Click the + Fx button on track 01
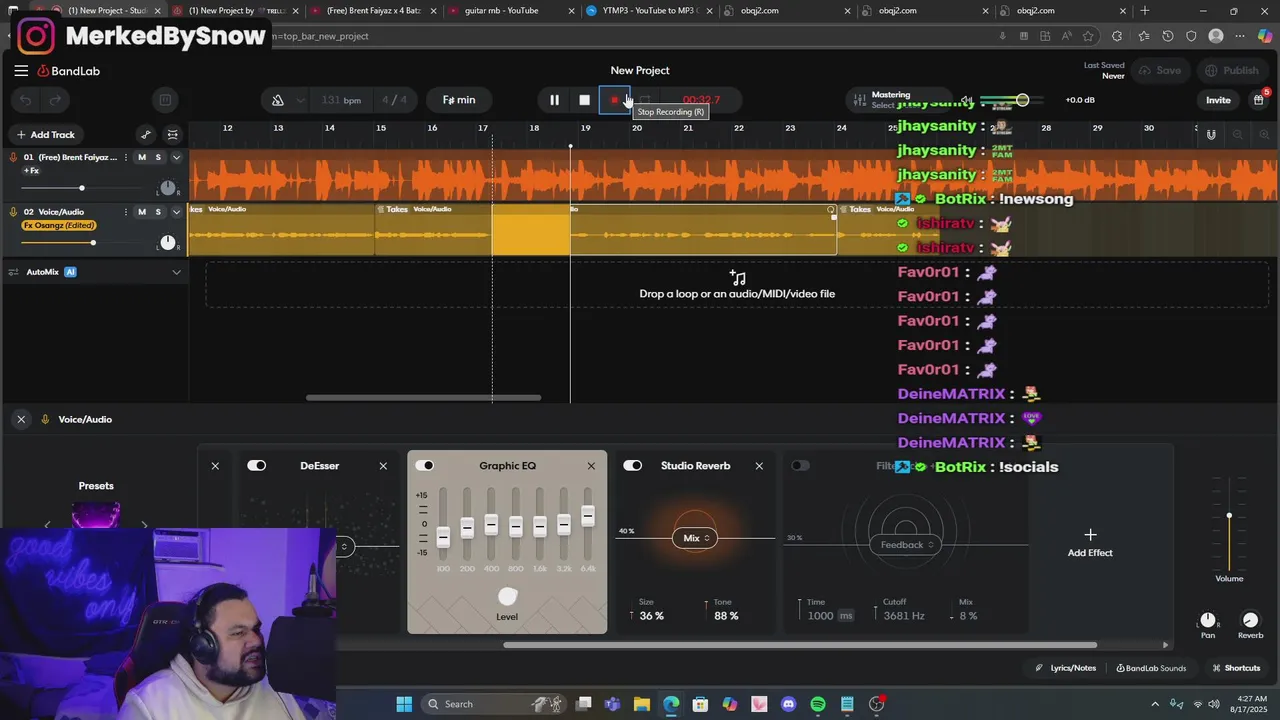The height and width of the screenshot is (720, 1280). pos(31,171)
